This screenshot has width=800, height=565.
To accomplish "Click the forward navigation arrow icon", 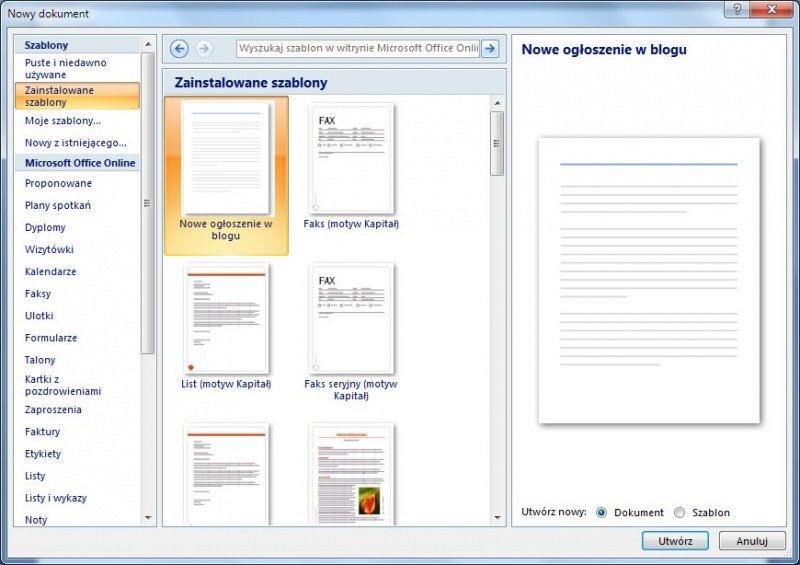I will point(204,49).
